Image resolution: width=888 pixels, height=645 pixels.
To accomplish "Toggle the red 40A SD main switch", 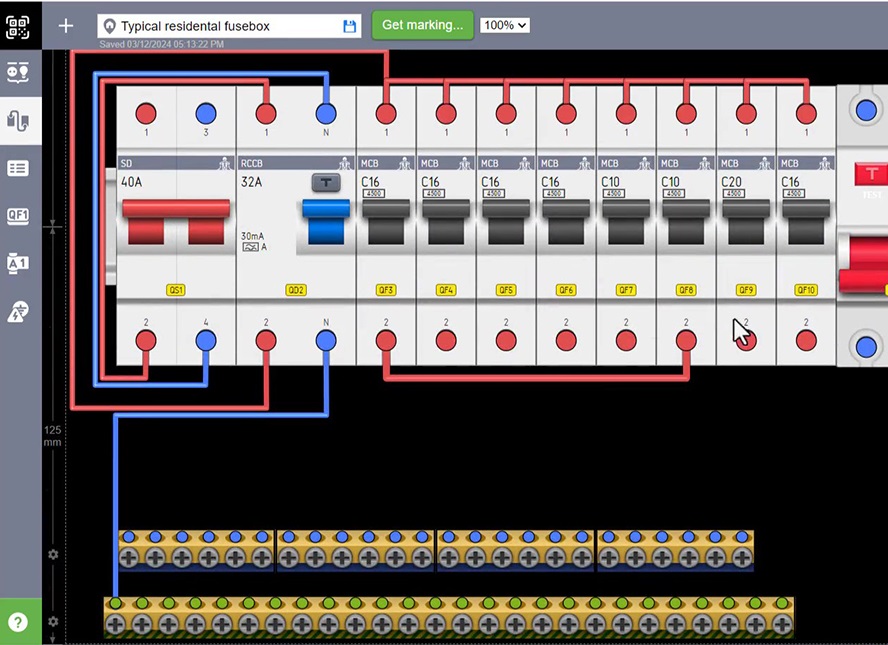I will pyautogui.click(x=175, y=220).
